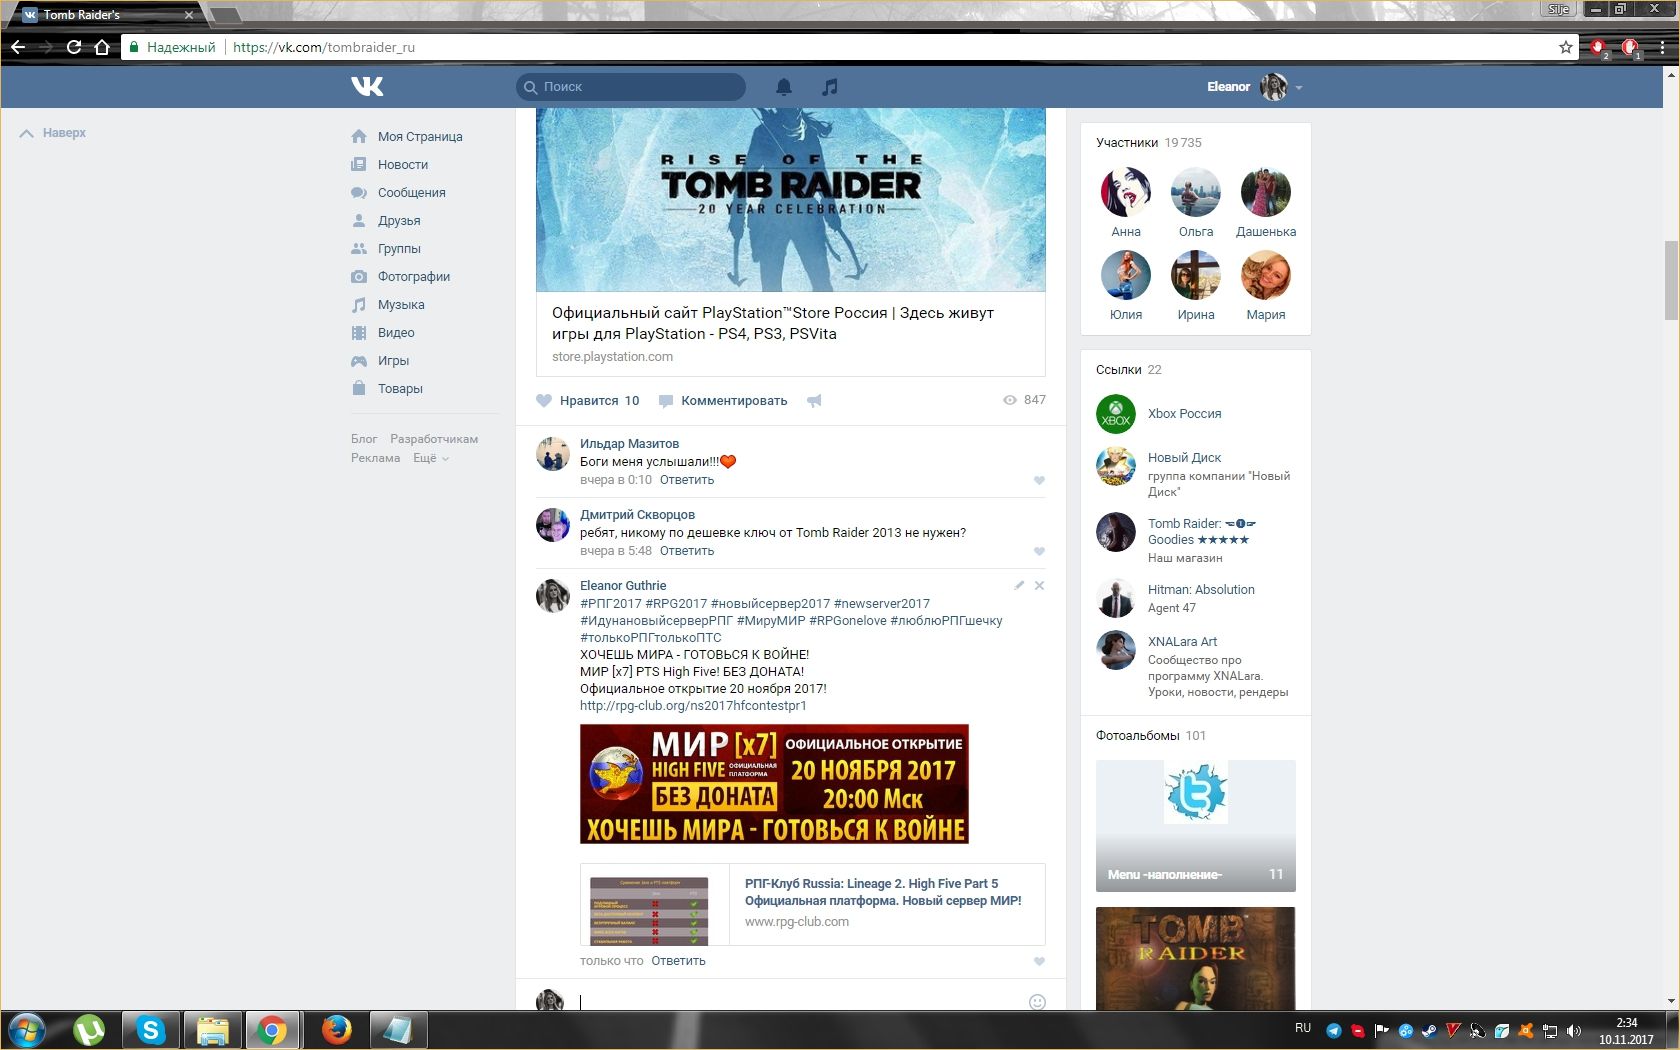Click the home icon beside Моя Страница

[x=359, y=136]
